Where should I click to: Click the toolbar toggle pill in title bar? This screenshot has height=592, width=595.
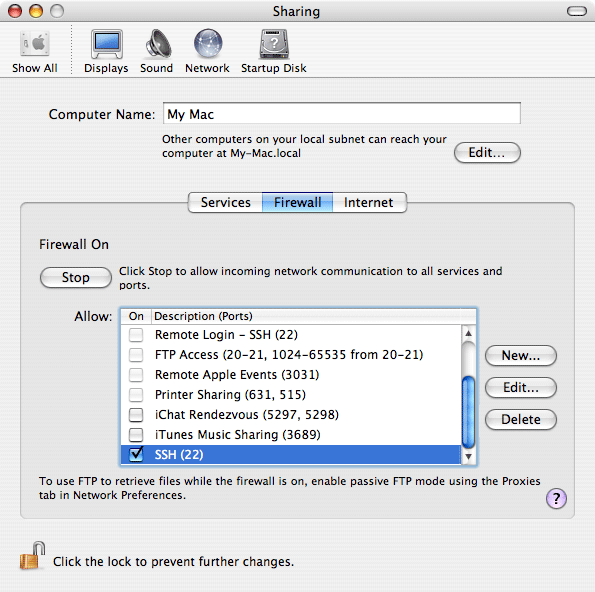coord(577,11)
